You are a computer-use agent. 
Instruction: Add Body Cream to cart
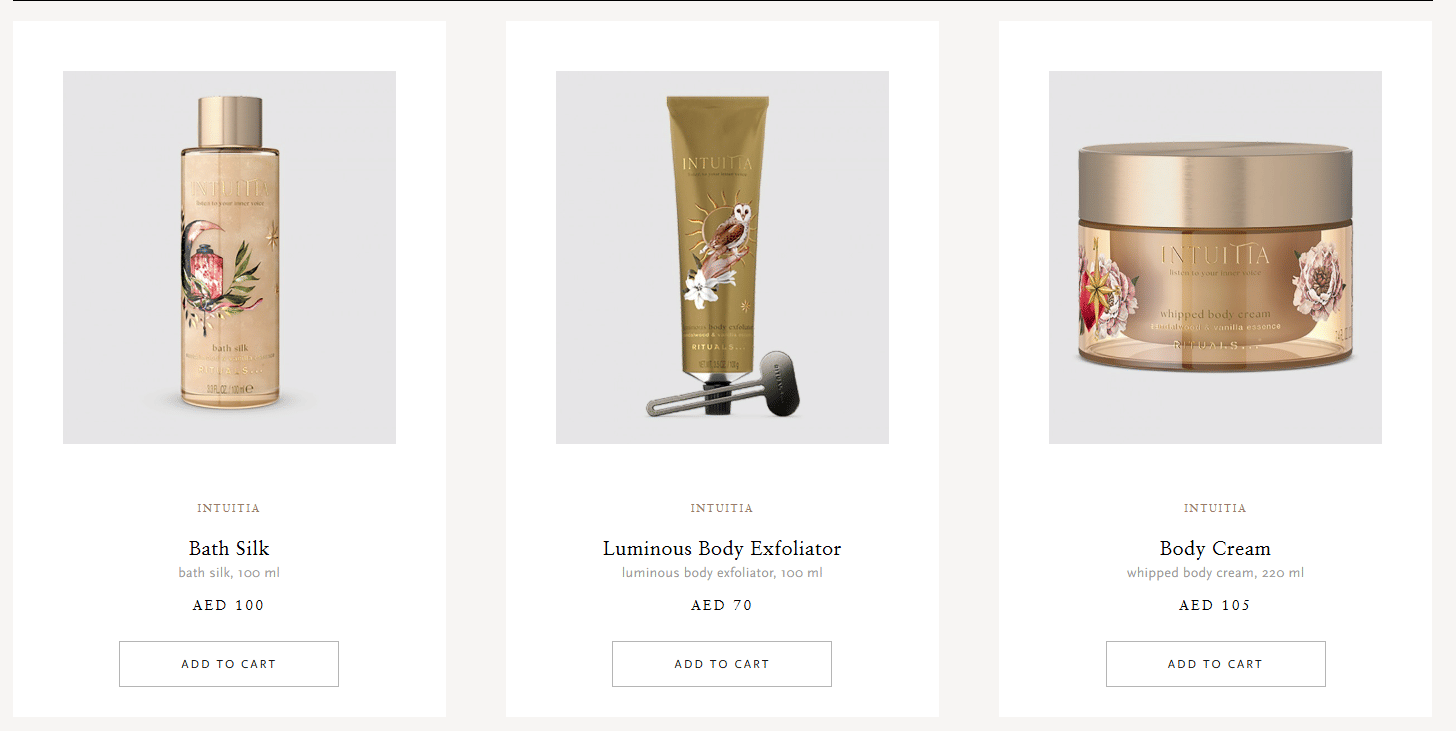coord(1215,664)
